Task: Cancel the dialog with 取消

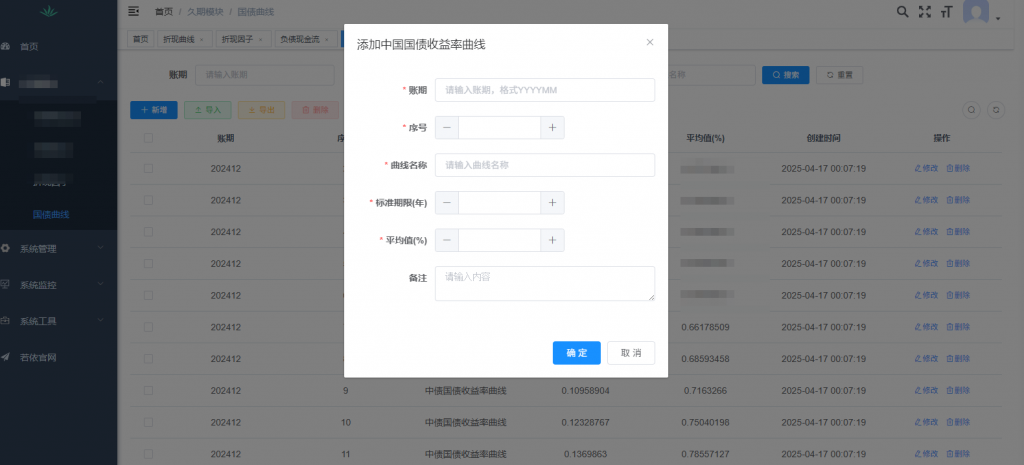Action: coord(631,353)
